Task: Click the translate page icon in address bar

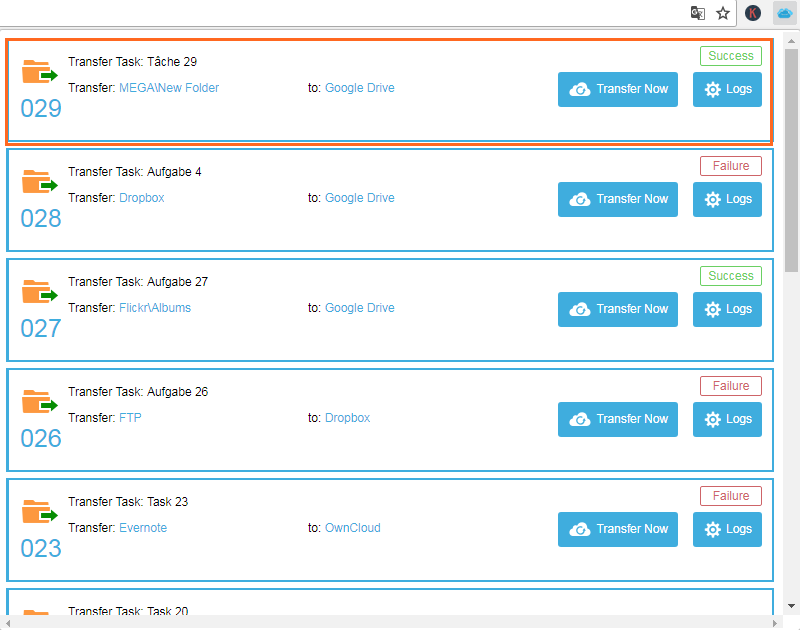Action: point(698,13)
